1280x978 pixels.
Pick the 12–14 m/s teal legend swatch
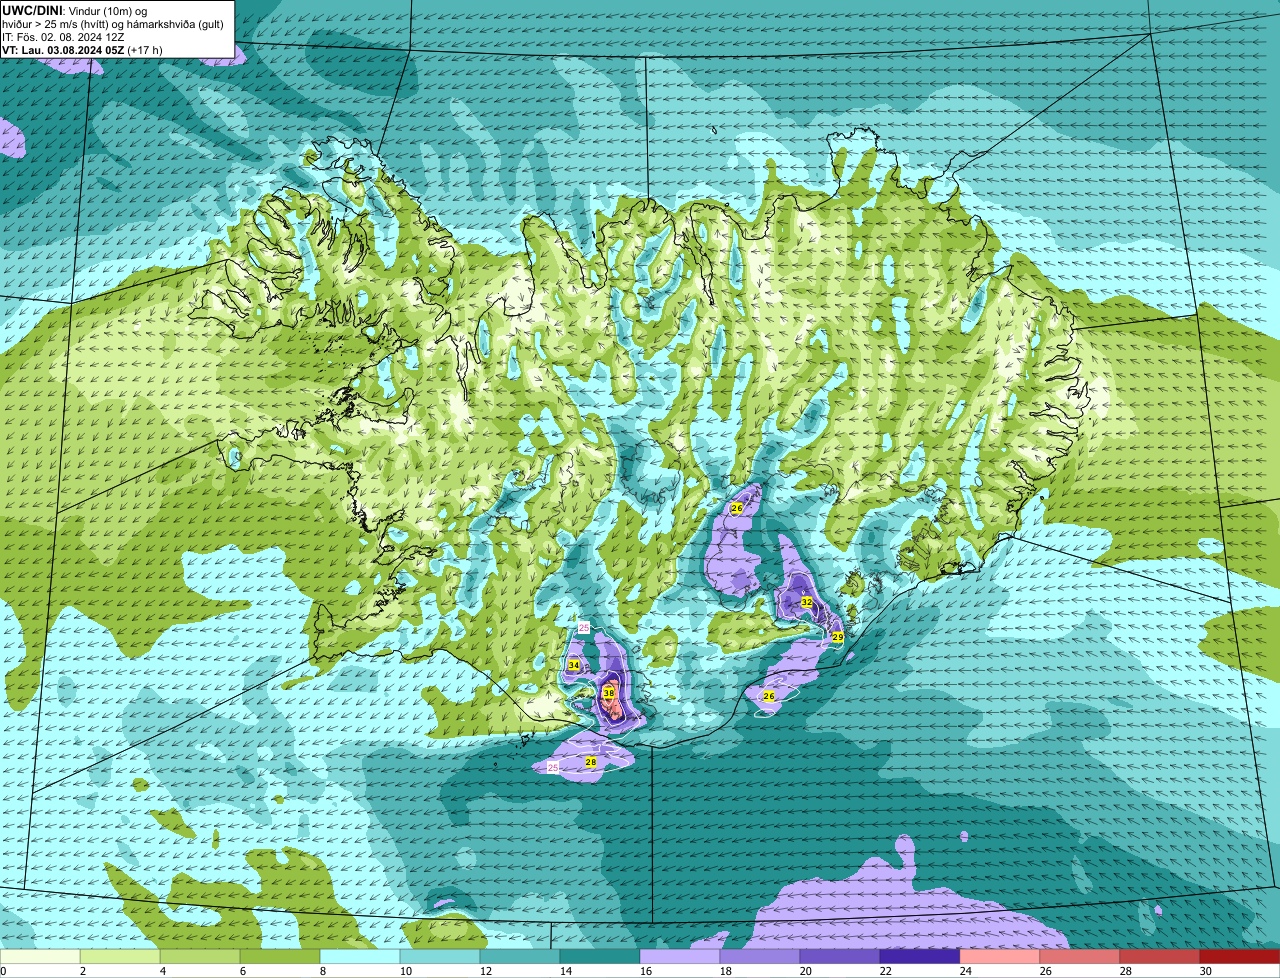[520, 957]
